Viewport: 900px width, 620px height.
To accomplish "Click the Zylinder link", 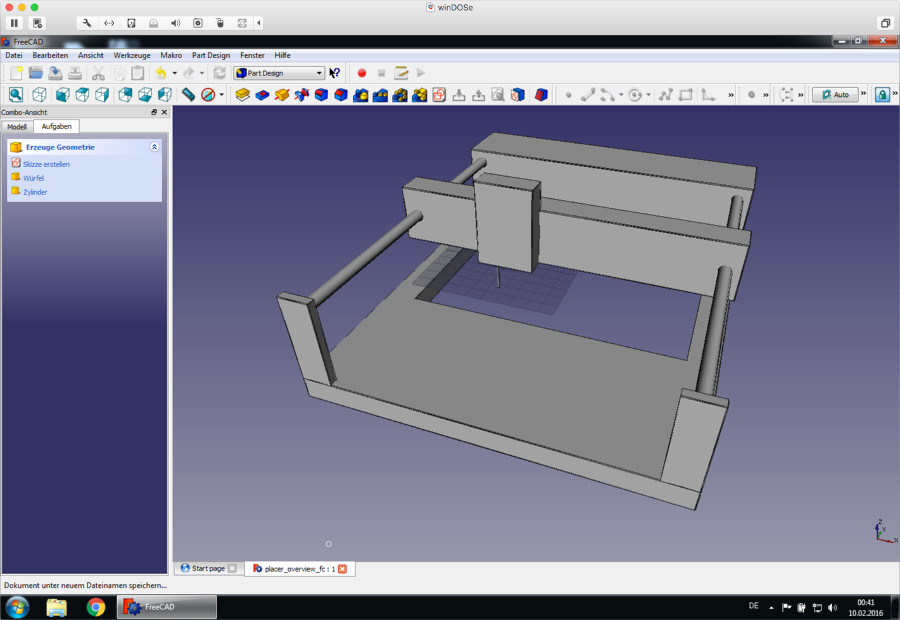I will pyautogui.click(x=35, y=192).
